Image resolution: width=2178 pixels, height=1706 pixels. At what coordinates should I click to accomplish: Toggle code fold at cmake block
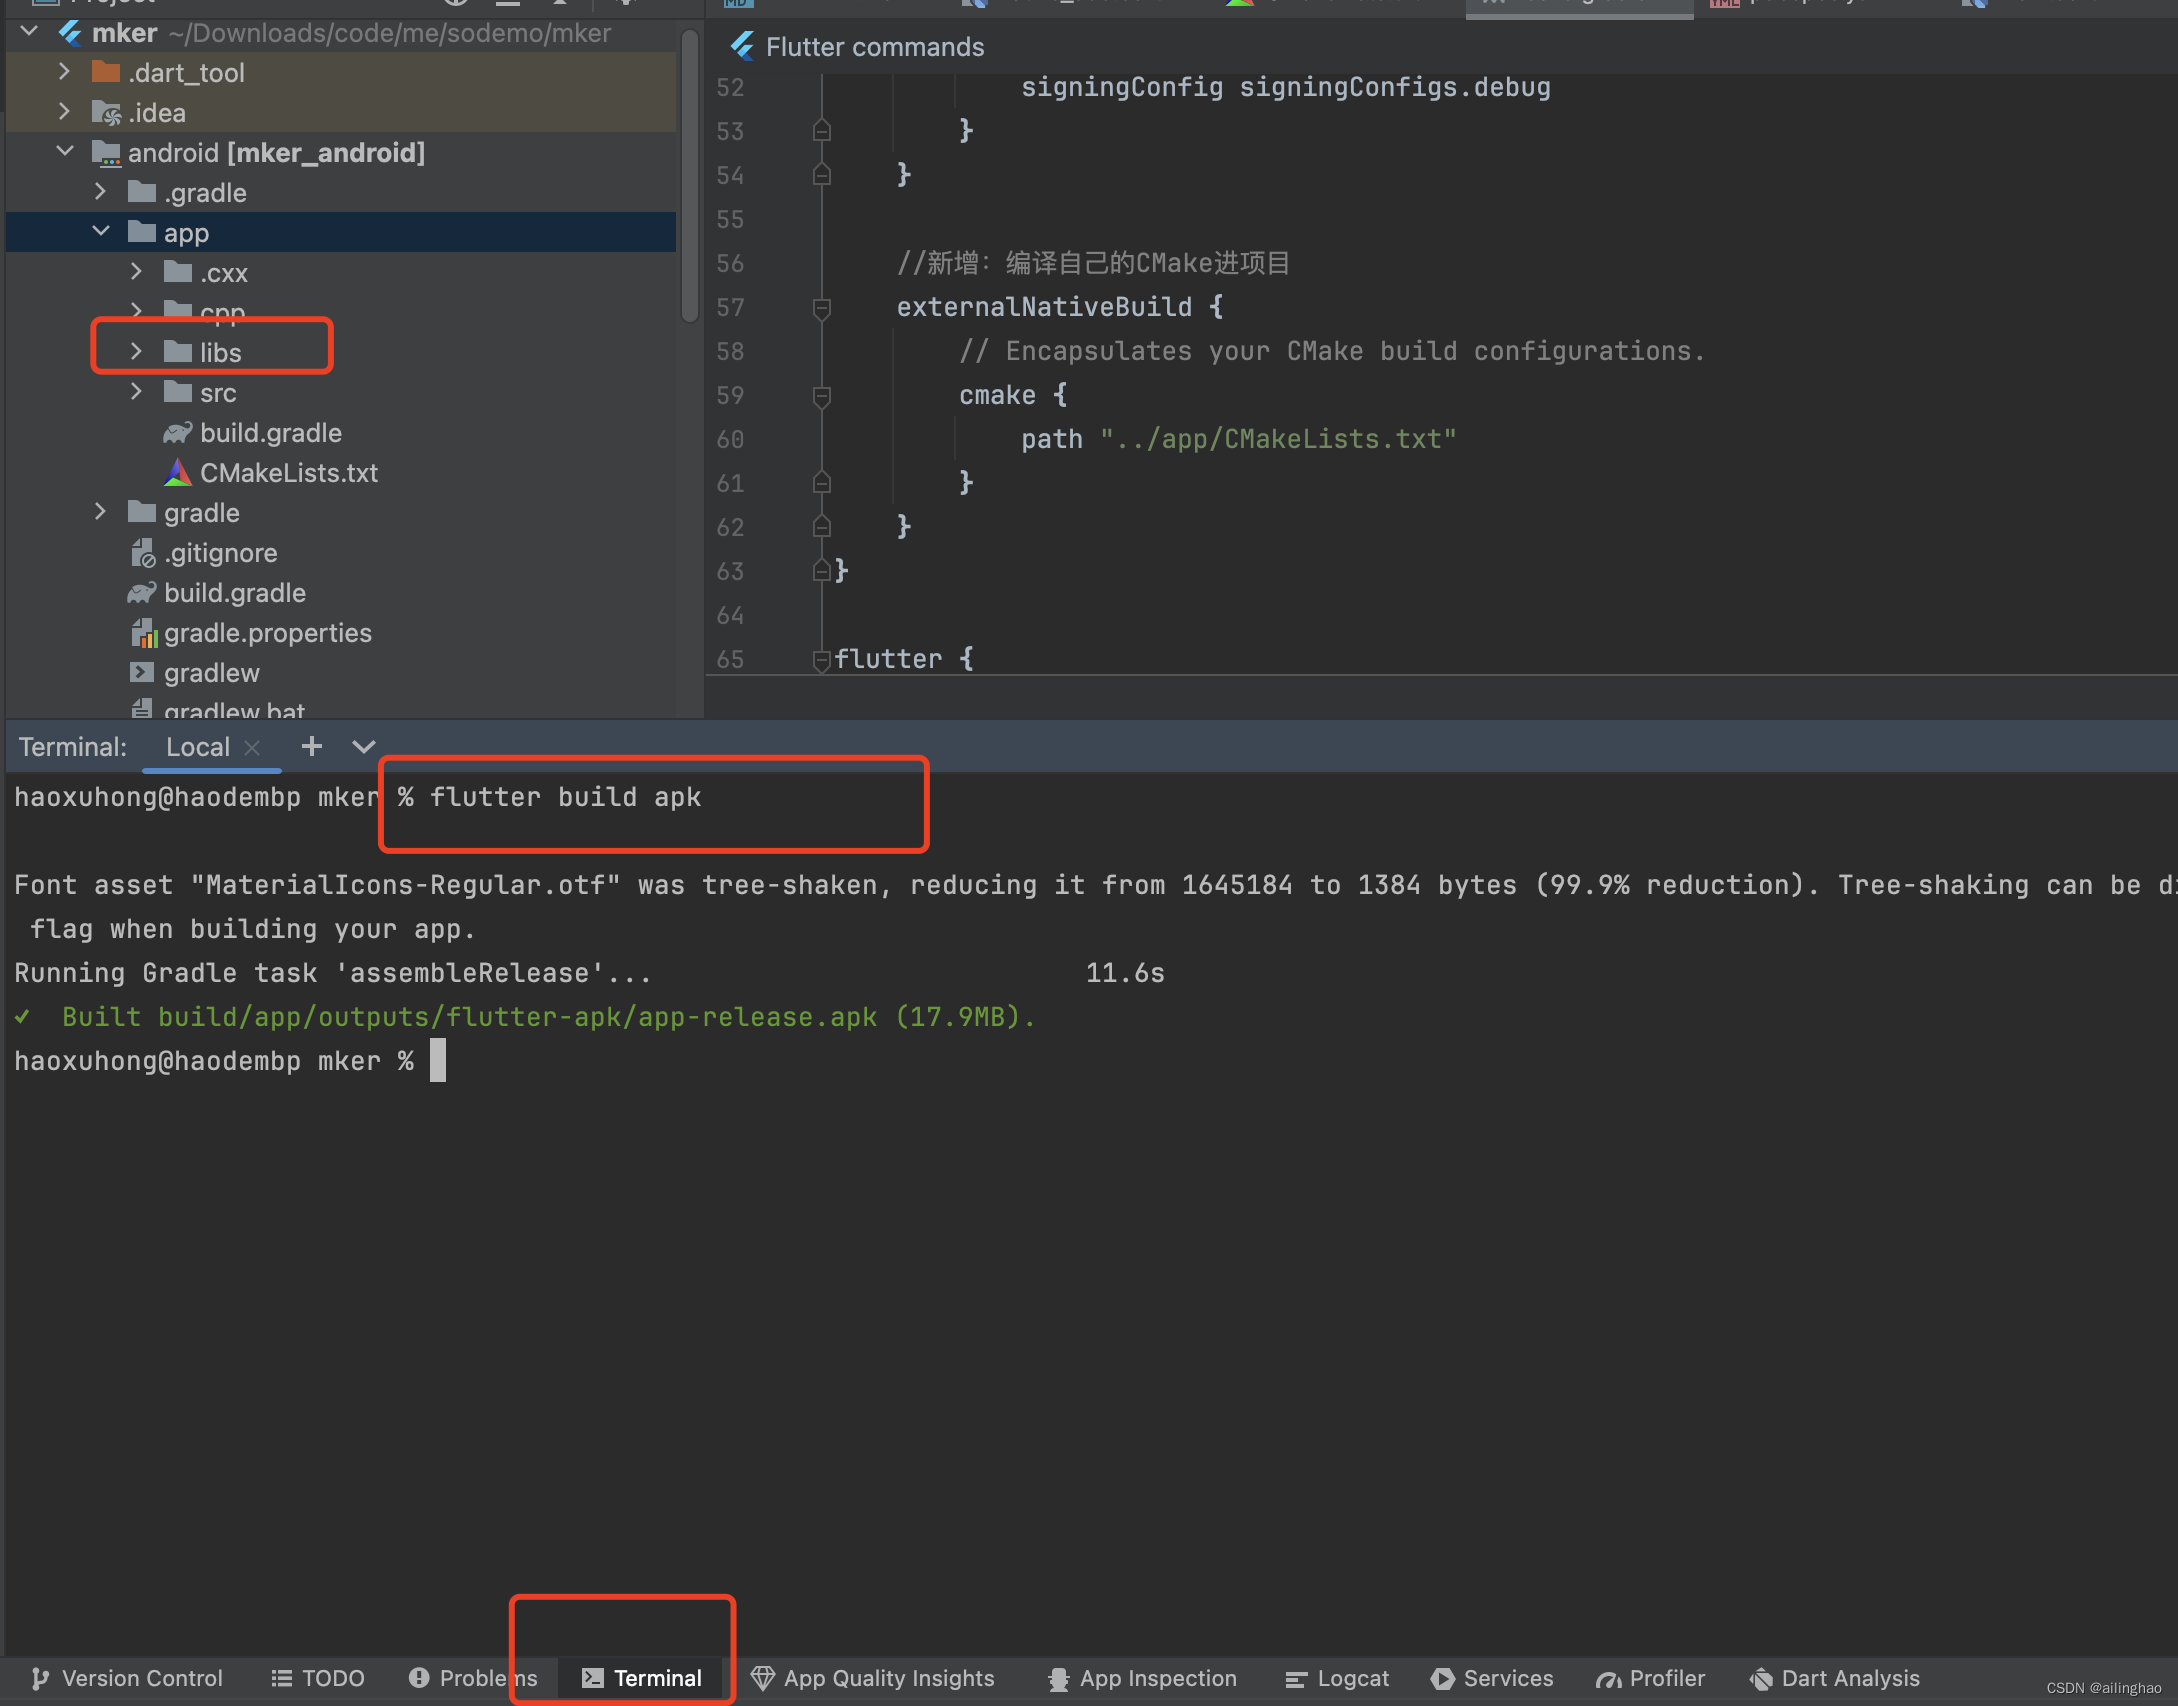822,396
